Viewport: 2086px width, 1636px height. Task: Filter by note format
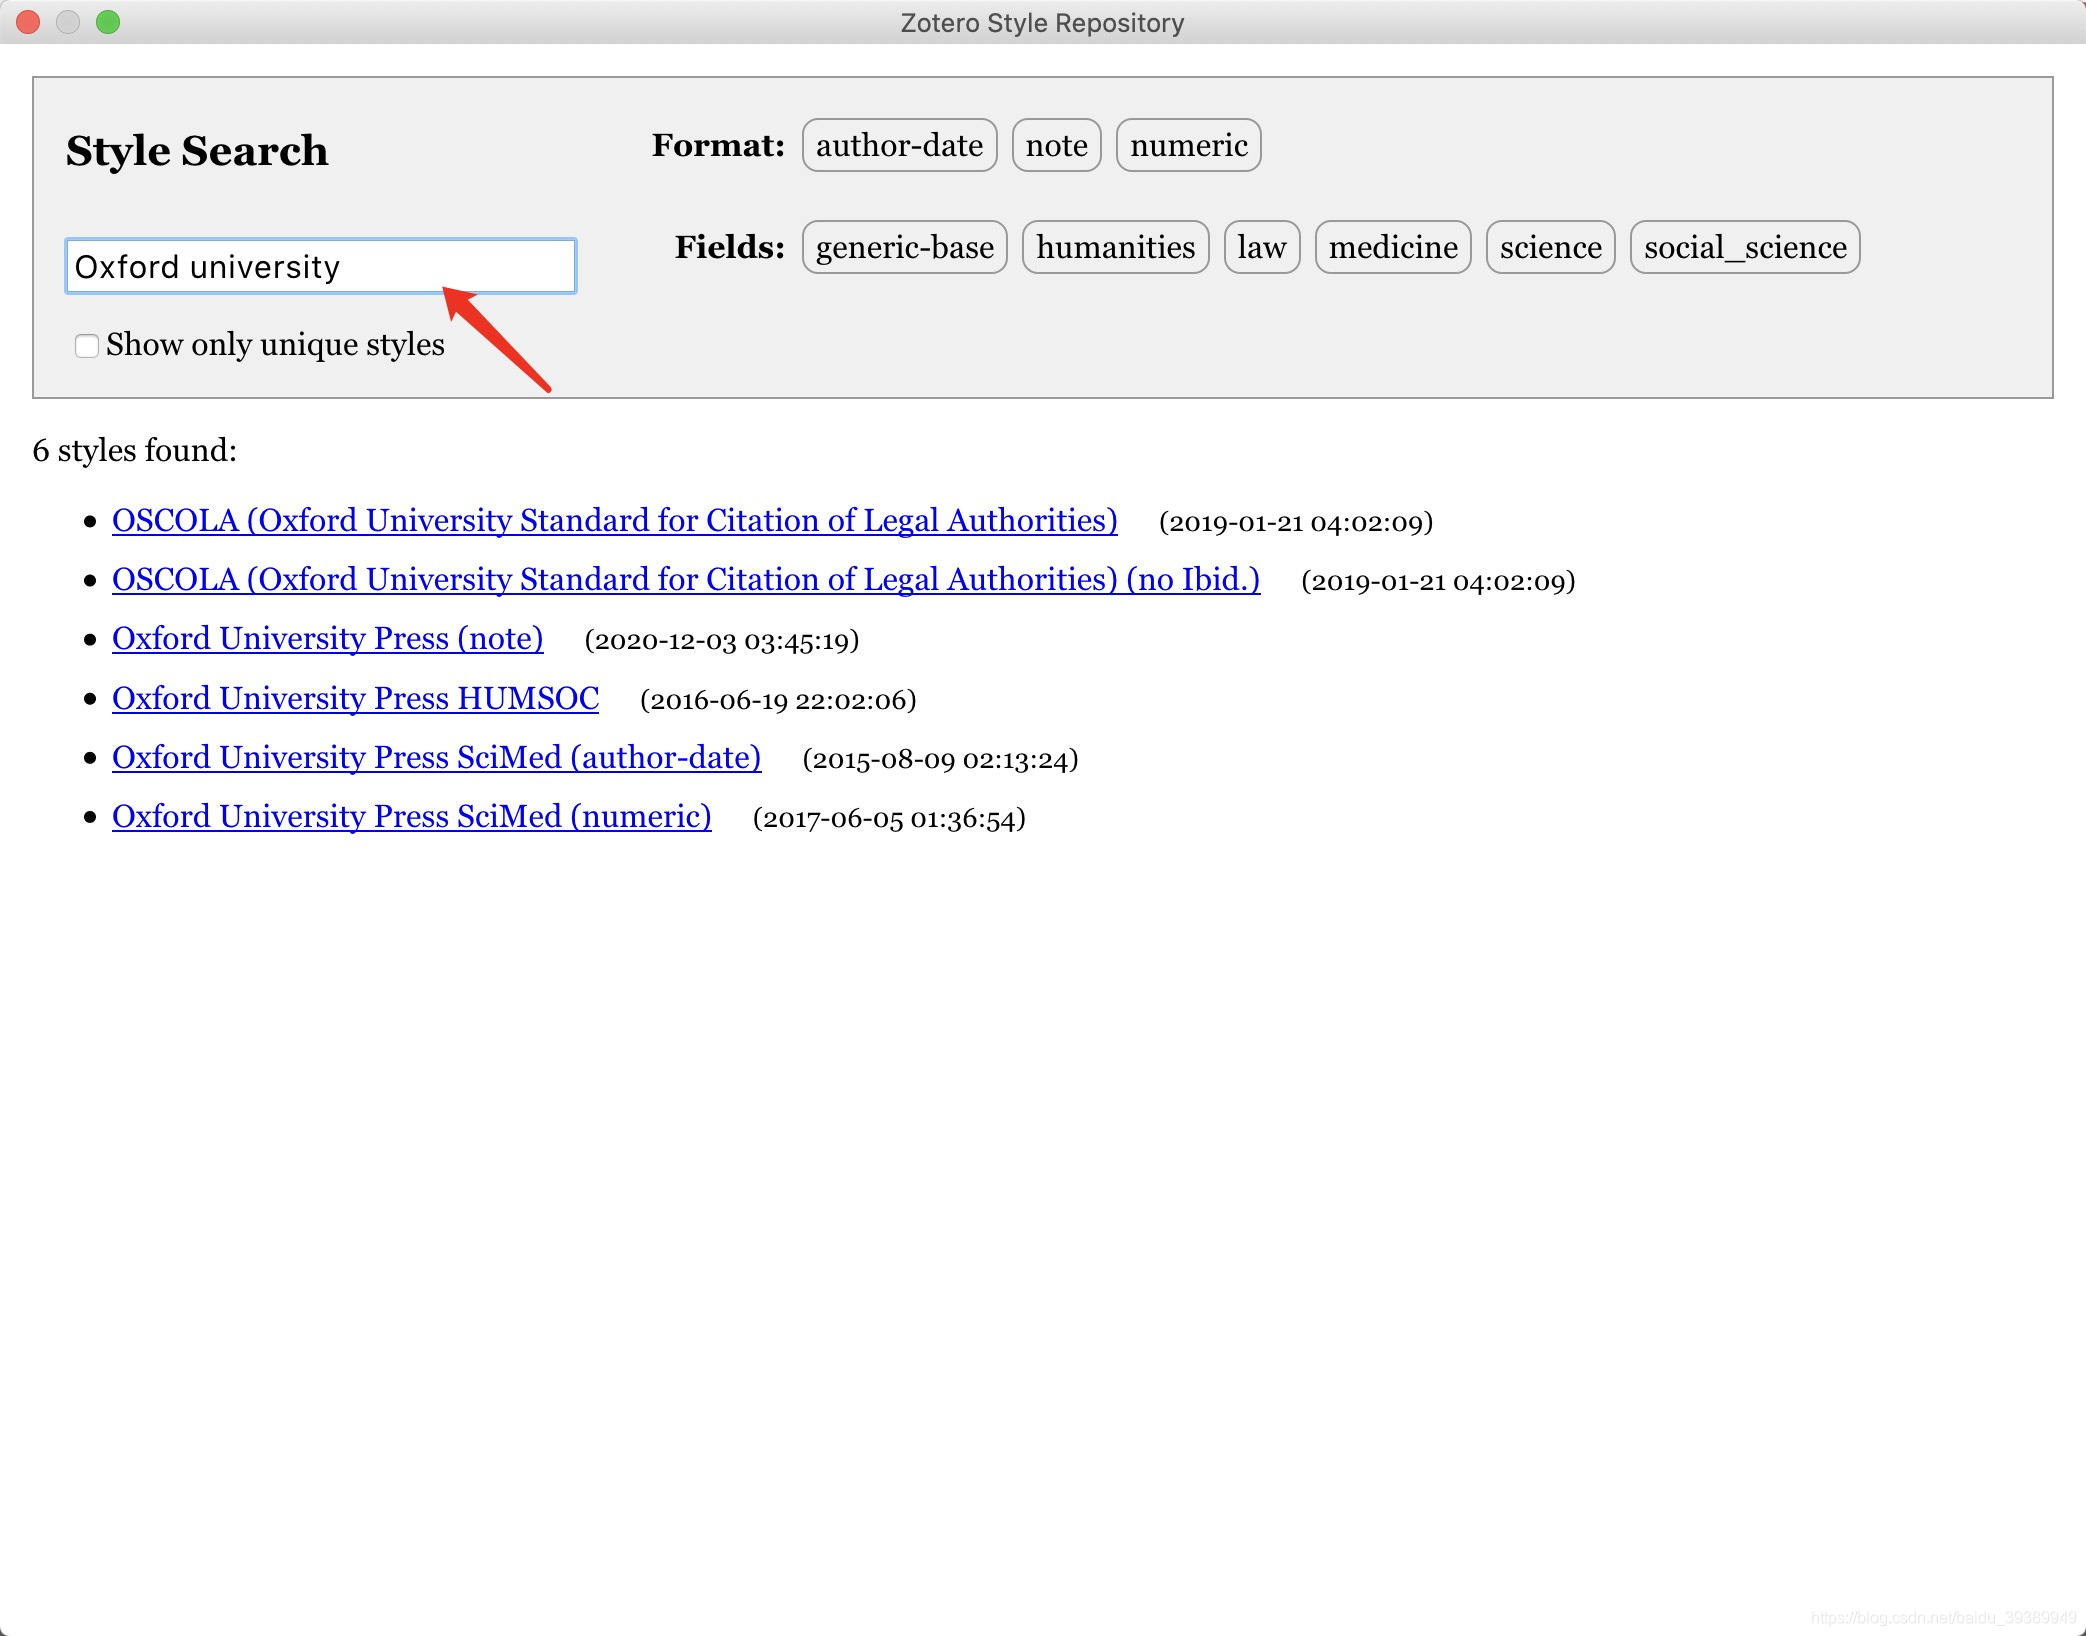[x=1056, y=146]
